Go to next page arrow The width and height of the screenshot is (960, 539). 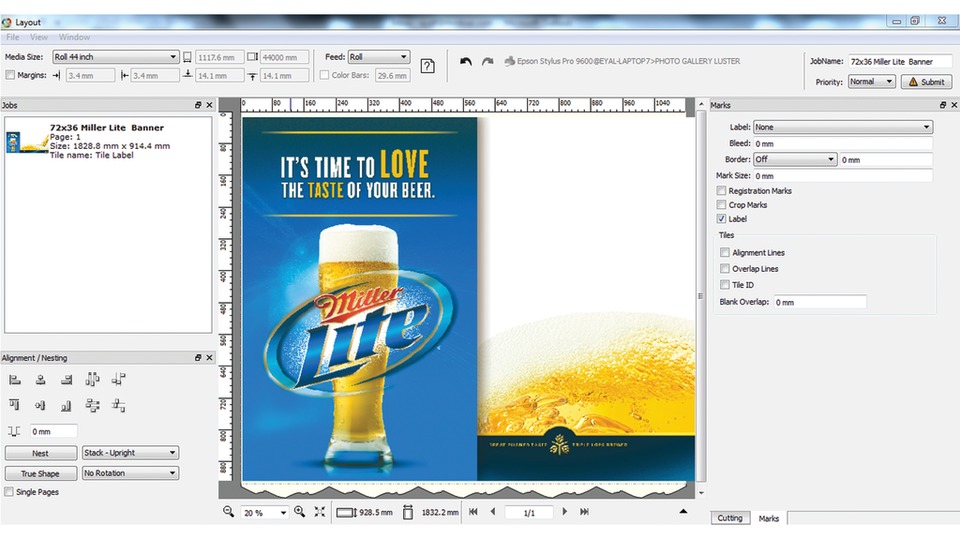click(x=564, y=511)
